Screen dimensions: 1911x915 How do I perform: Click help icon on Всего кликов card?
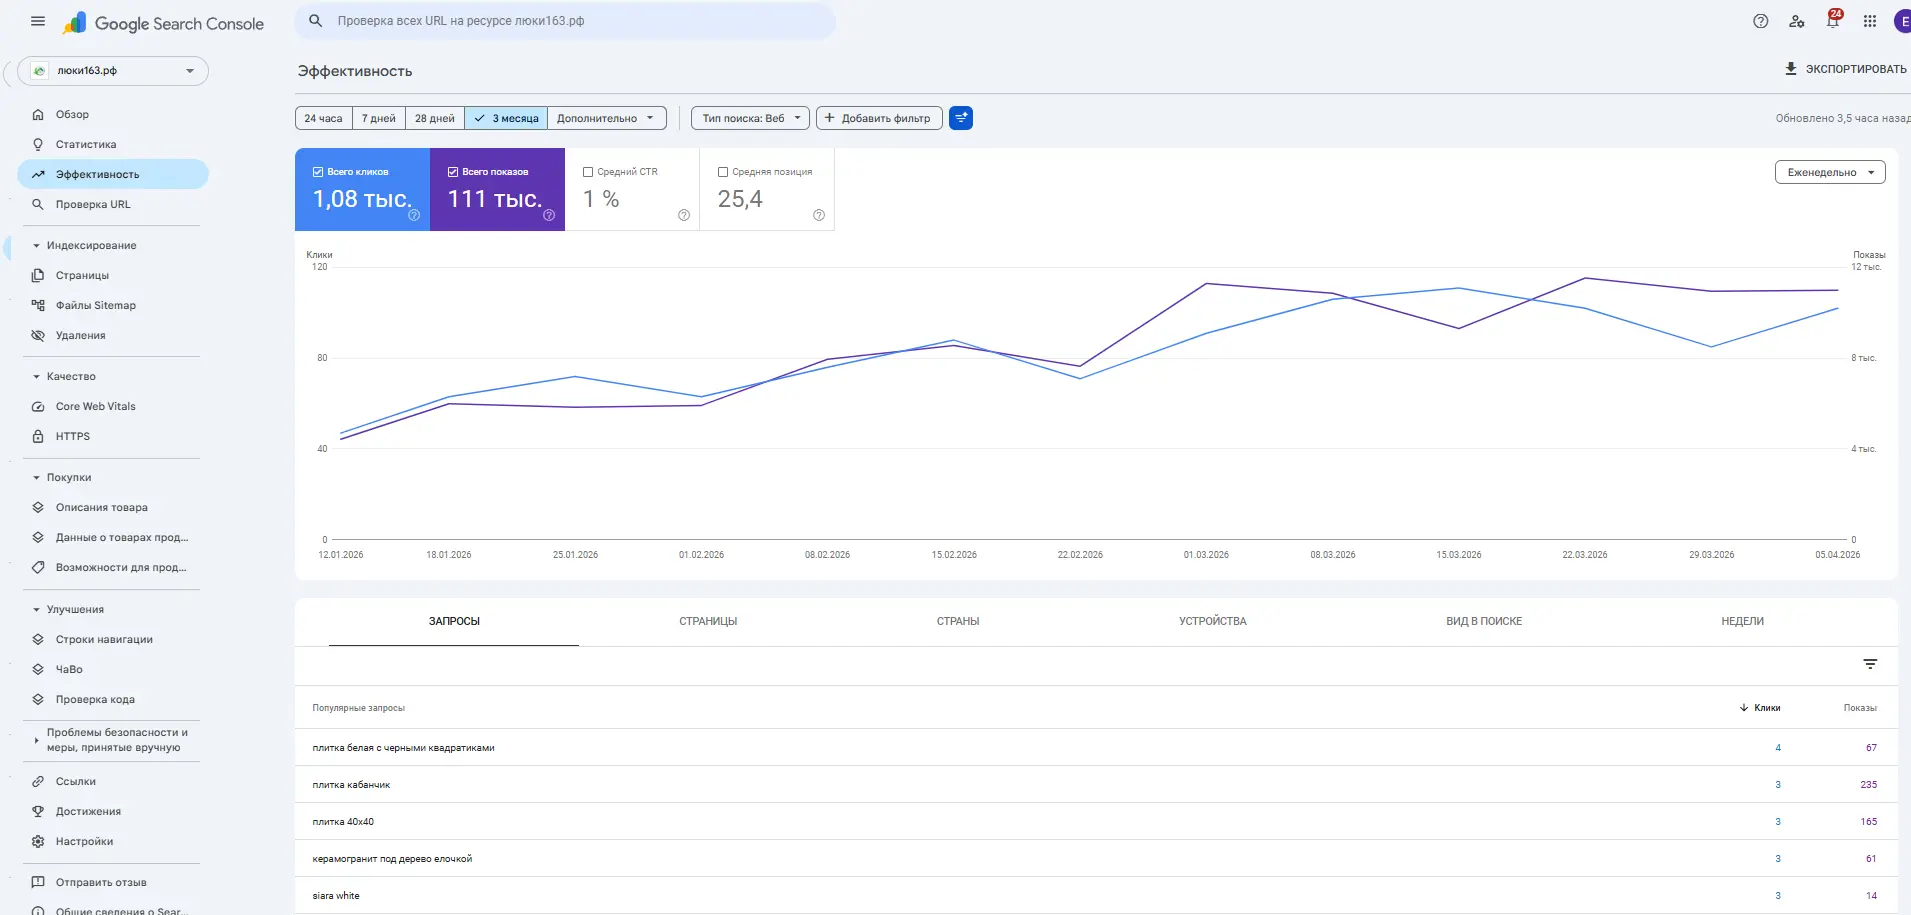coord(414,215)
